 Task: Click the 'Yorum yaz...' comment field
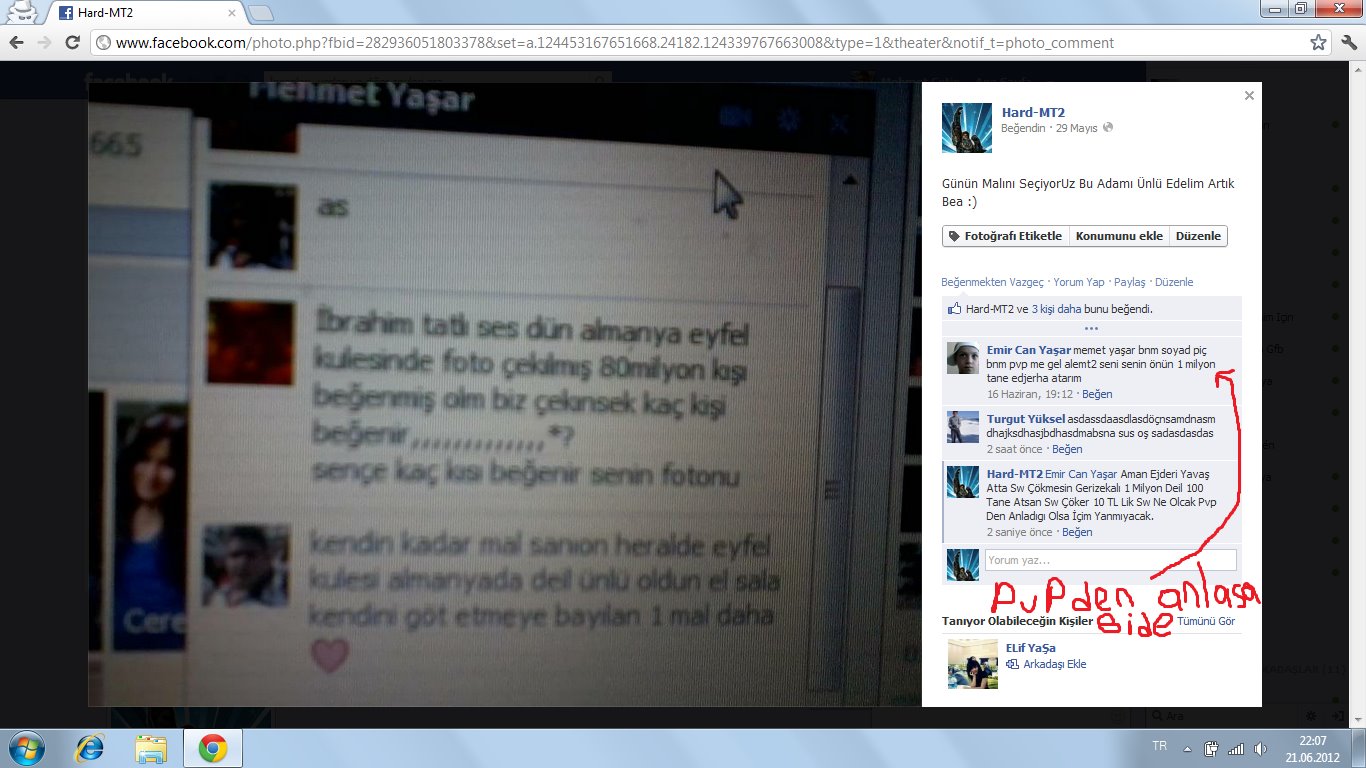[x=1111, y=560]
